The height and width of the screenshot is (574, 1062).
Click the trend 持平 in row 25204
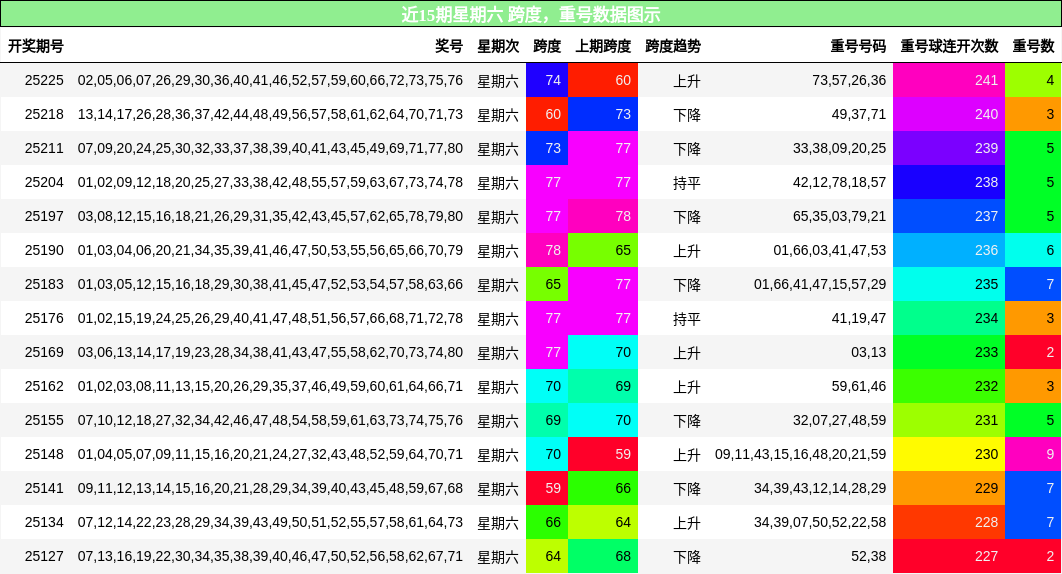point(687,183)
